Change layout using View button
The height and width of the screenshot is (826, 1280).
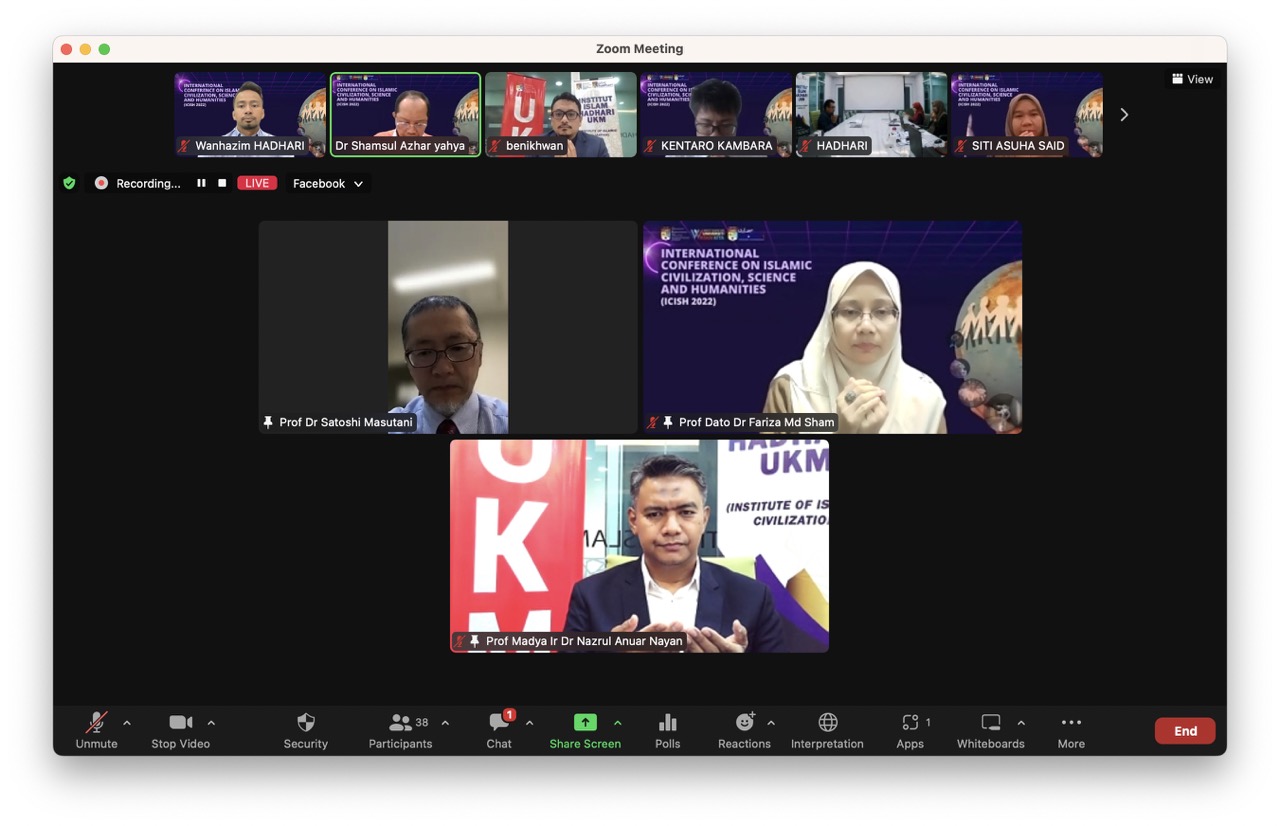[1192, 79]
